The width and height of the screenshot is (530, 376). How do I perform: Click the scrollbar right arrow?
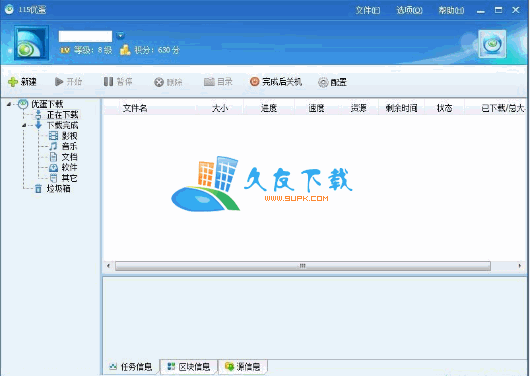520,266
